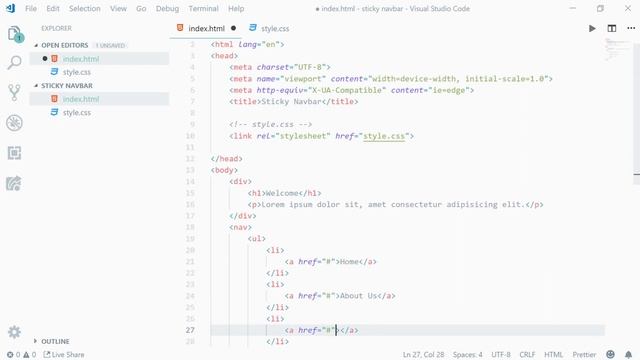Click Prettier in the status bar
This screenshot has height=360, width=640.
[x=584, y=355]
